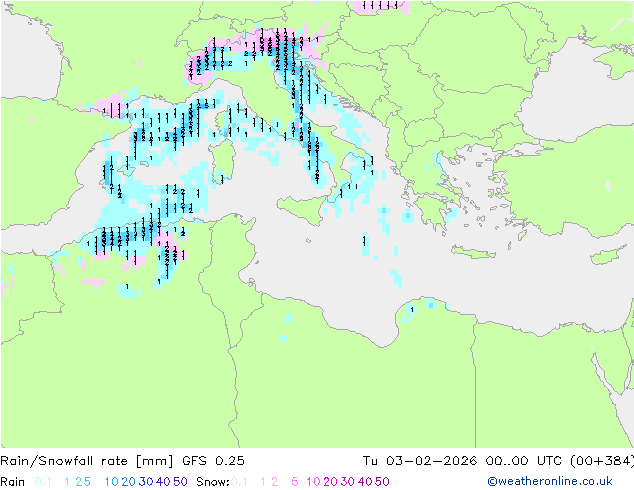Pick the Snow legend value 5
Image resolution: width=634 pixels, height=490 pixels.
(295, 482)
